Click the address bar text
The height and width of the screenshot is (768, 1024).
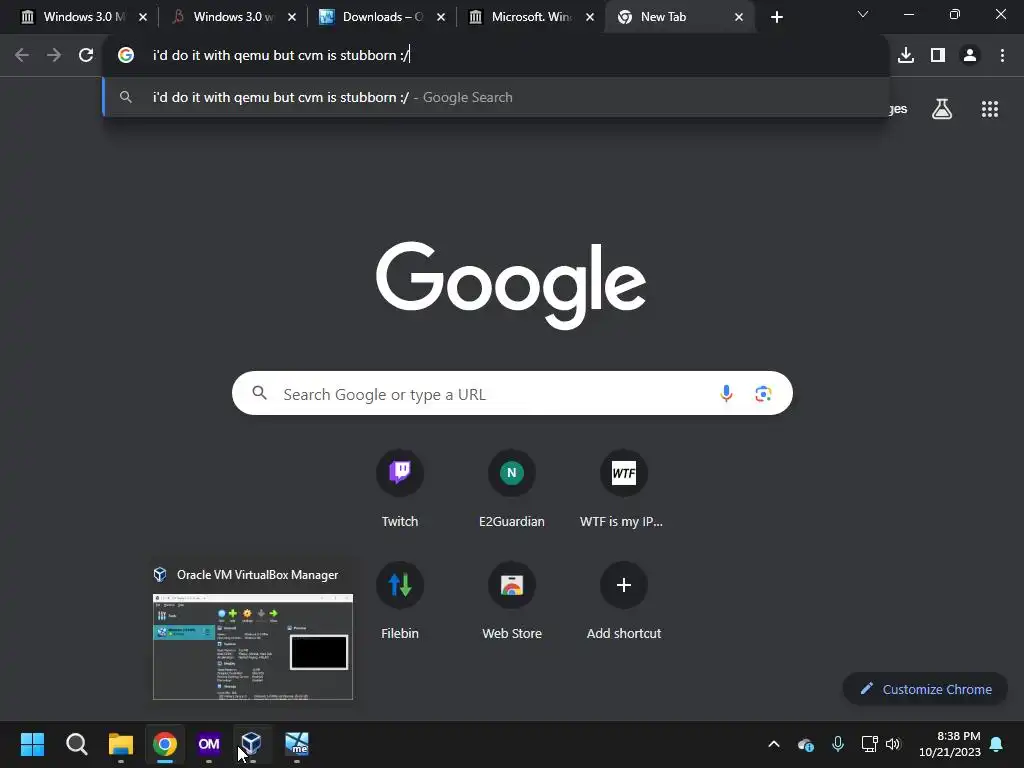coord(281,56)
